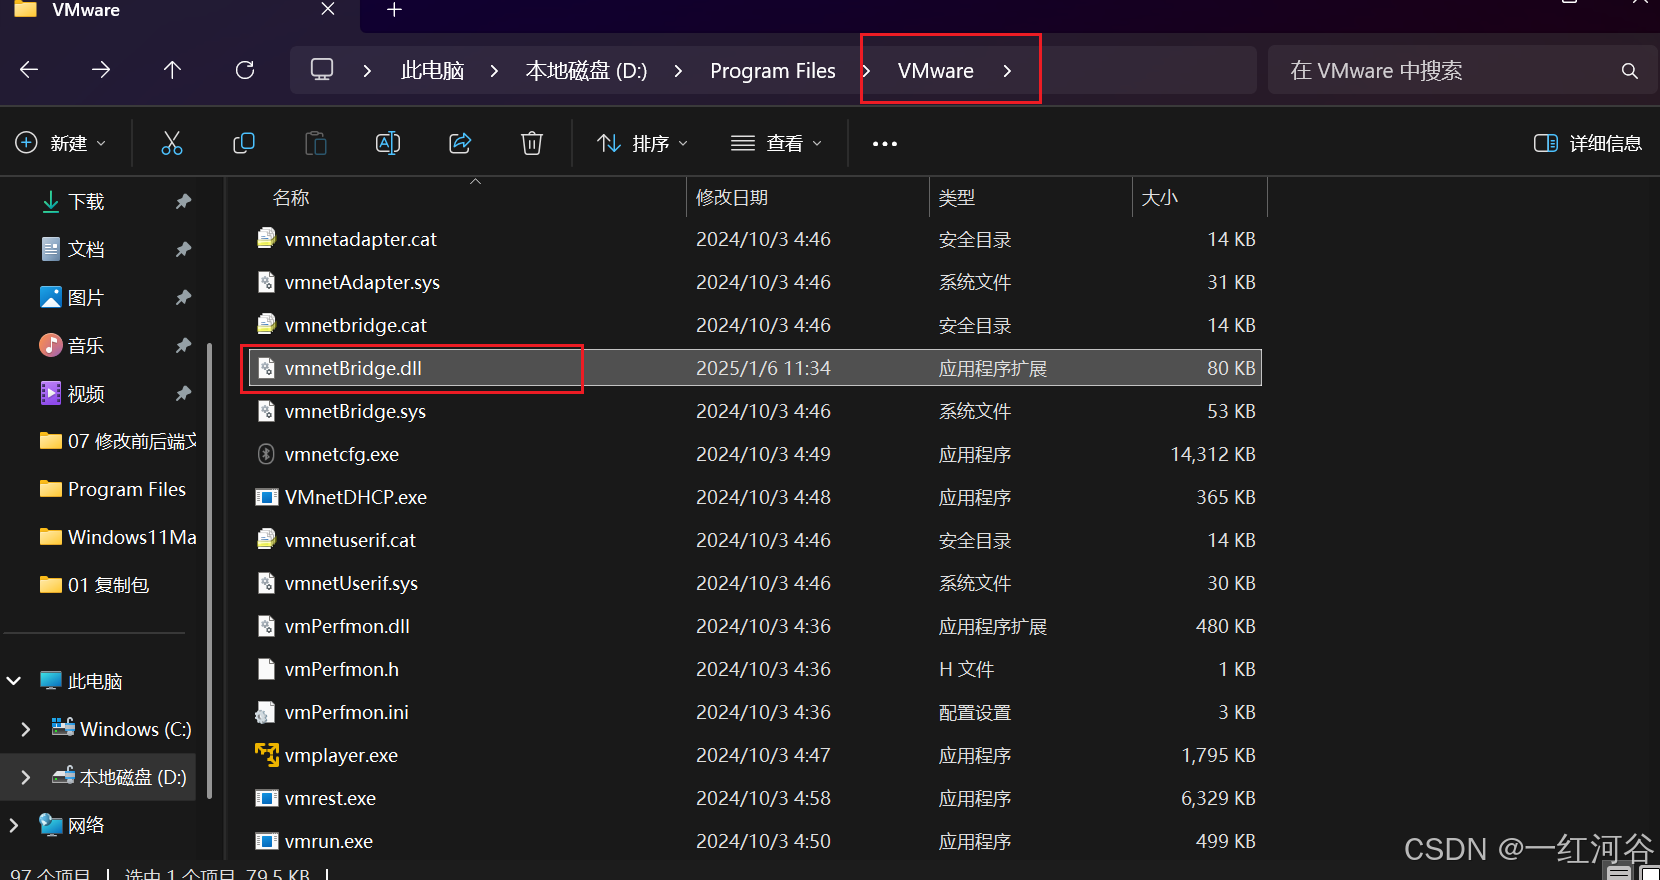Close the VMware tab
This screenshot has height=880, width=1660.
(x=328, y=9)
